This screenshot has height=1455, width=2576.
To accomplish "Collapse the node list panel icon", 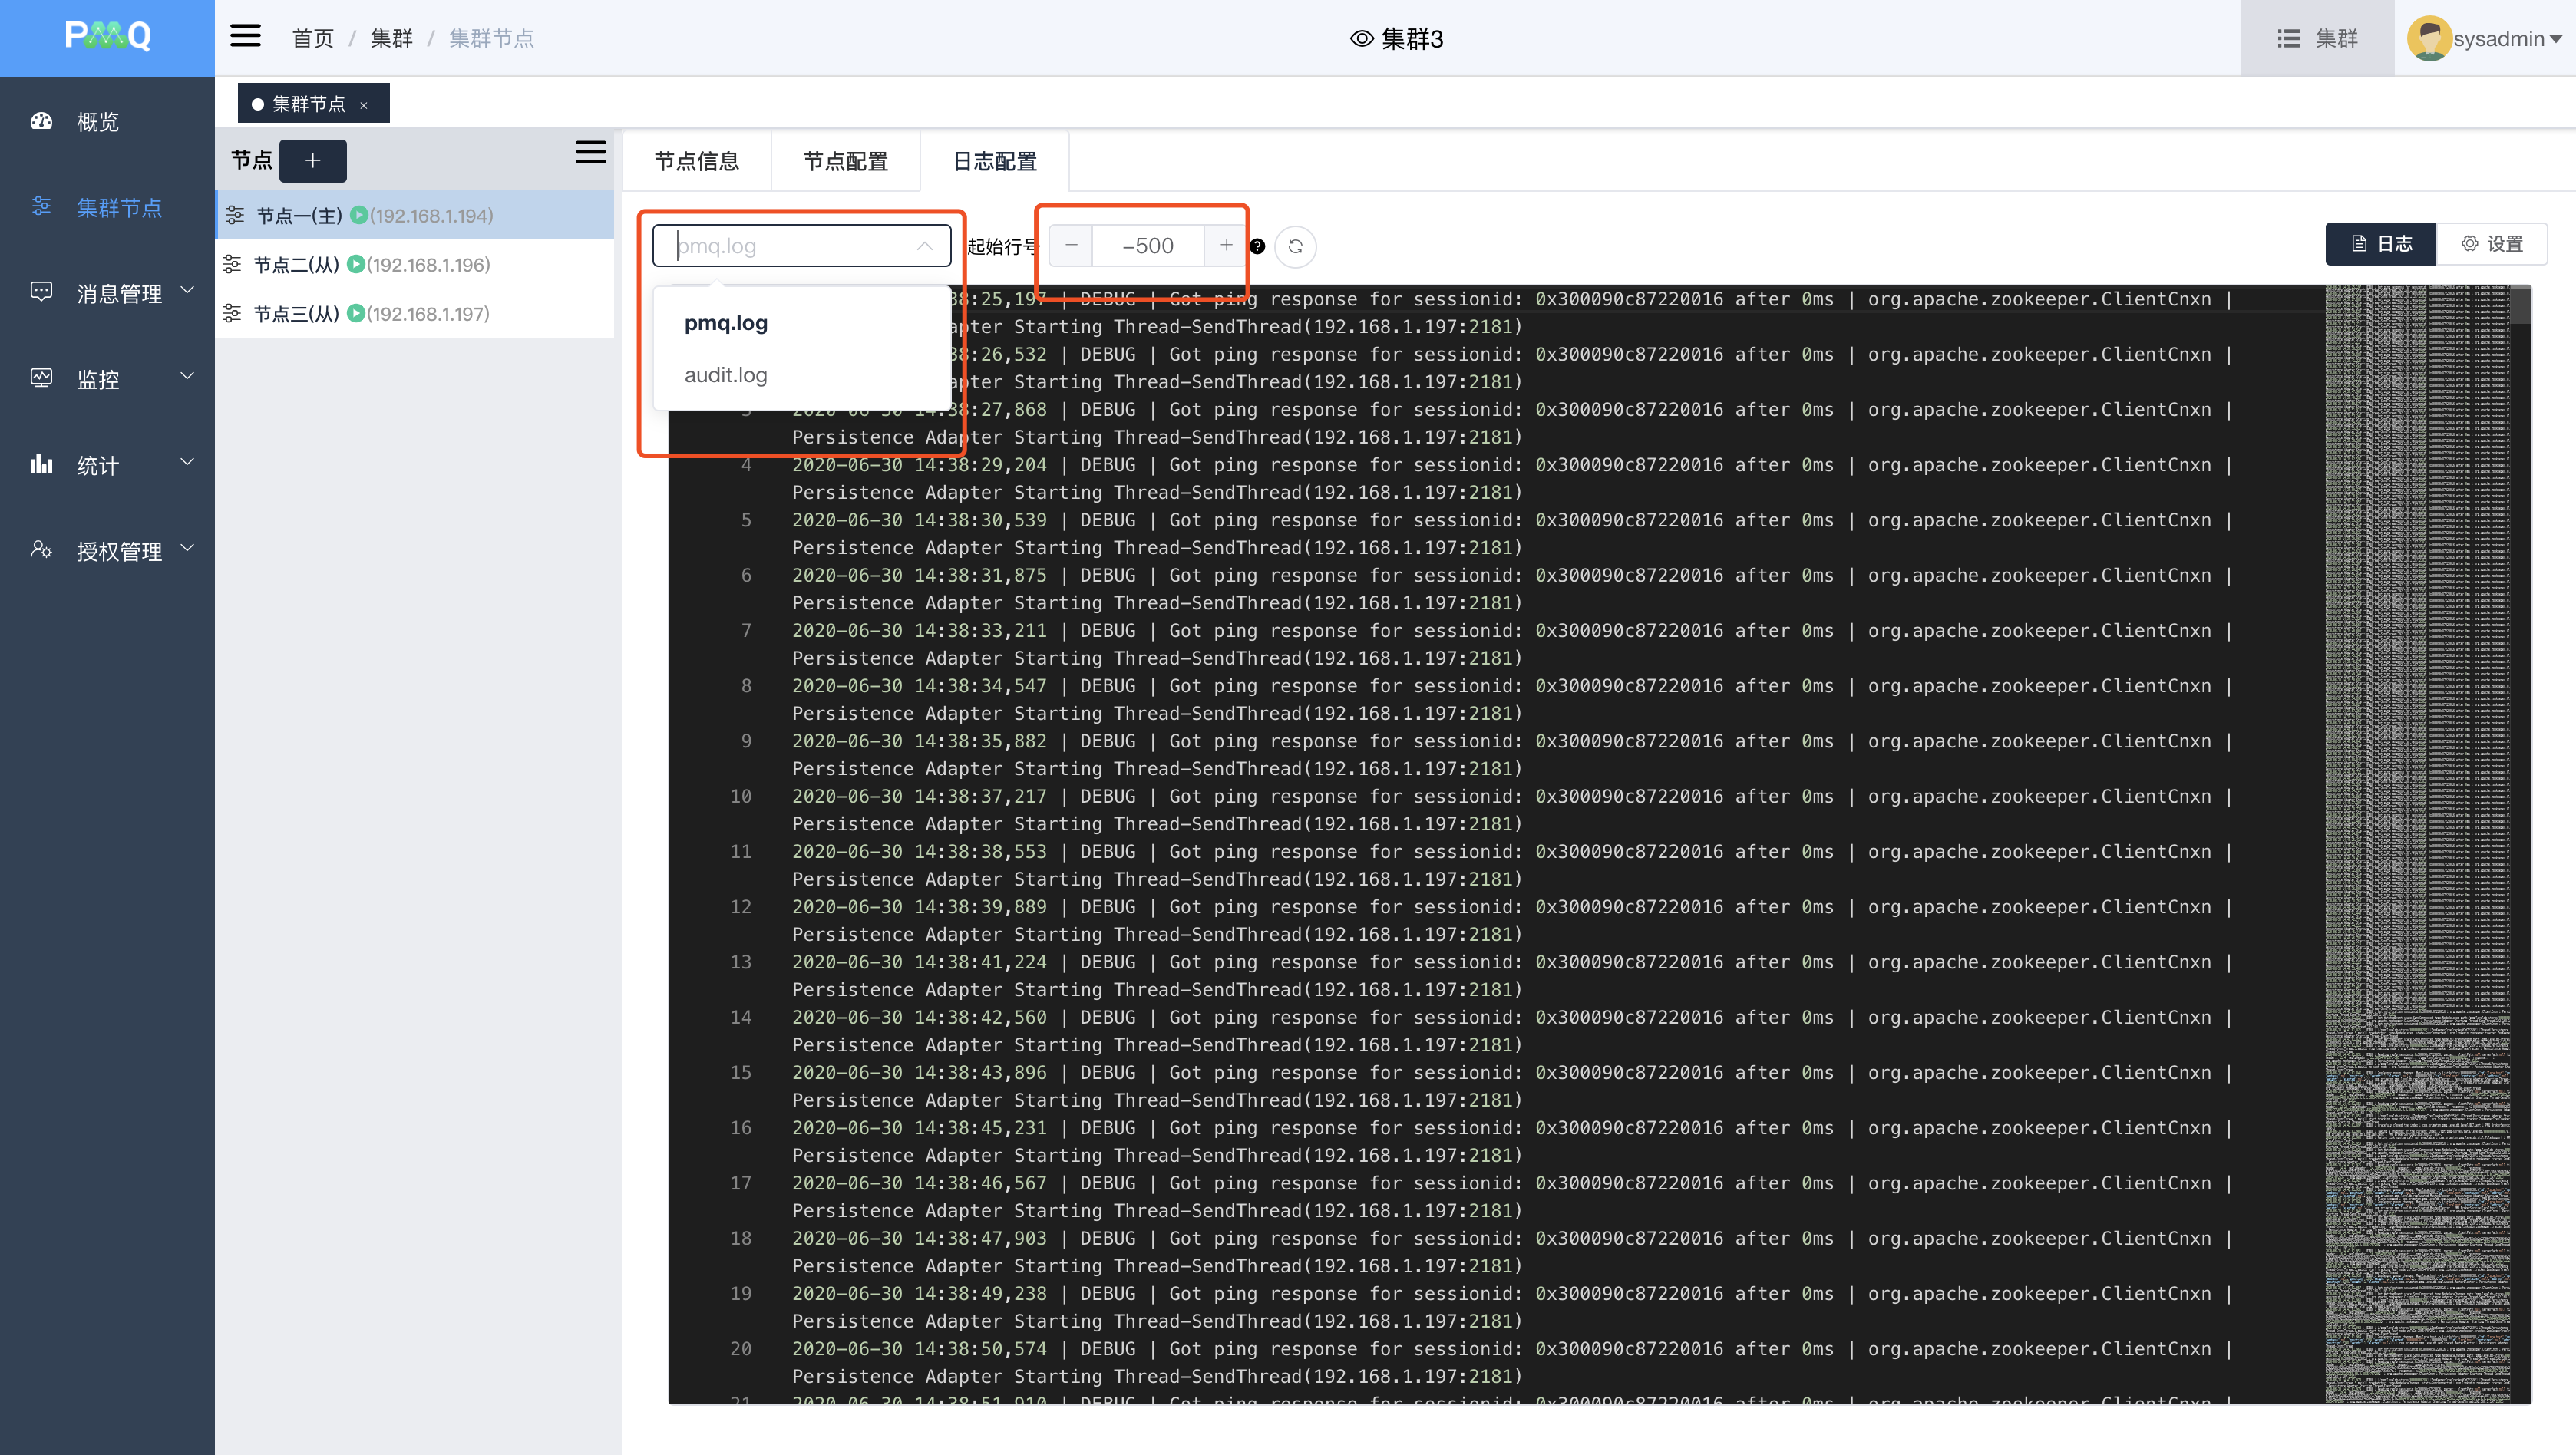I will [x=590, y=152].
